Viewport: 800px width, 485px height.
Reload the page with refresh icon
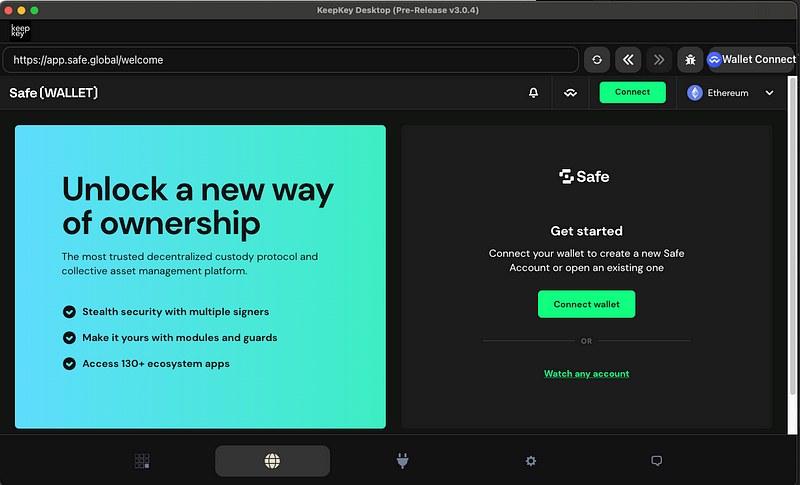coord(596,60)
